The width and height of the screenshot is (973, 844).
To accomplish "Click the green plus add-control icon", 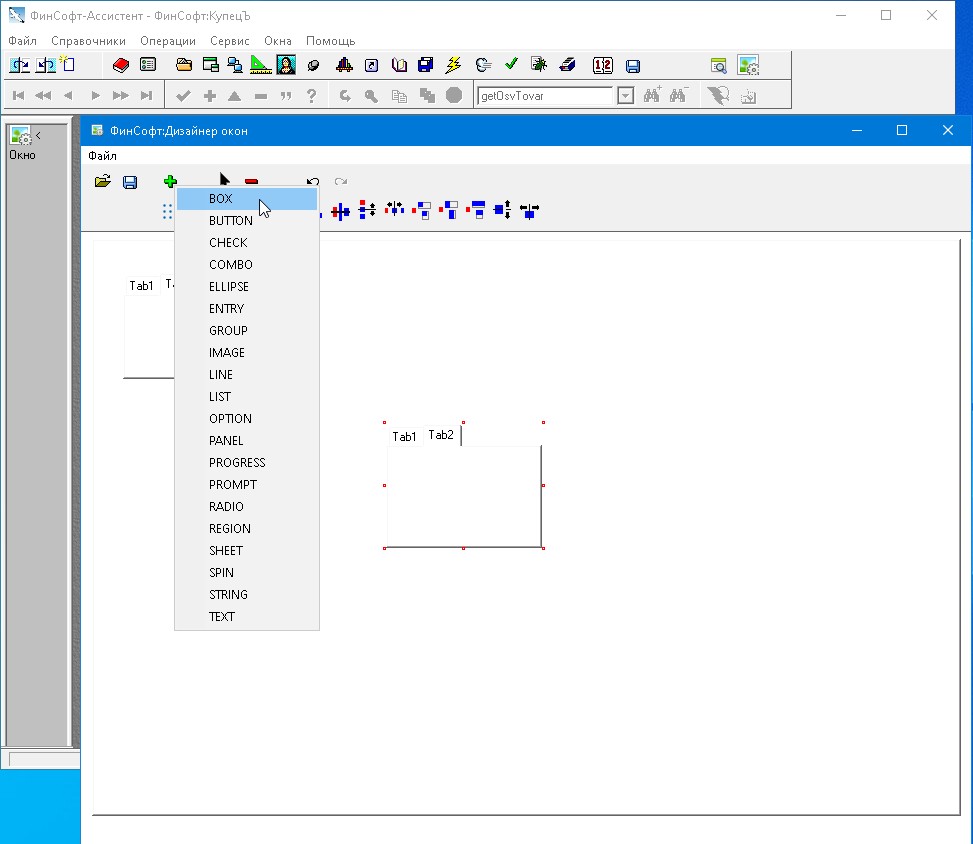I will coord(170,182).
